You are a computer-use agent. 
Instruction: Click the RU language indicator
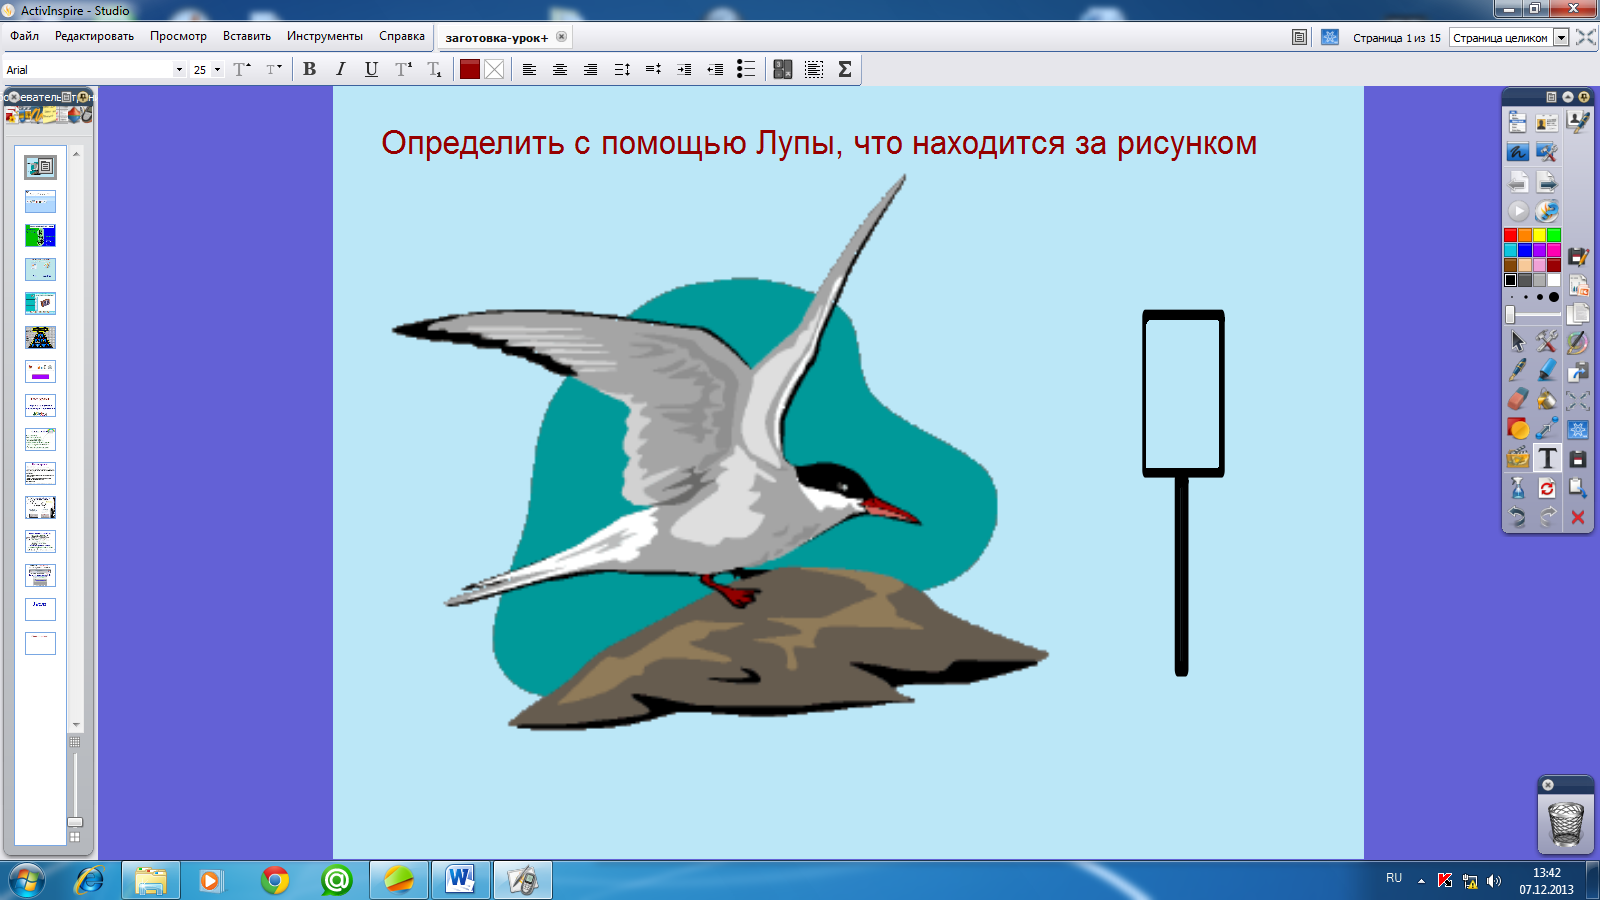(x=1394, y=878)
